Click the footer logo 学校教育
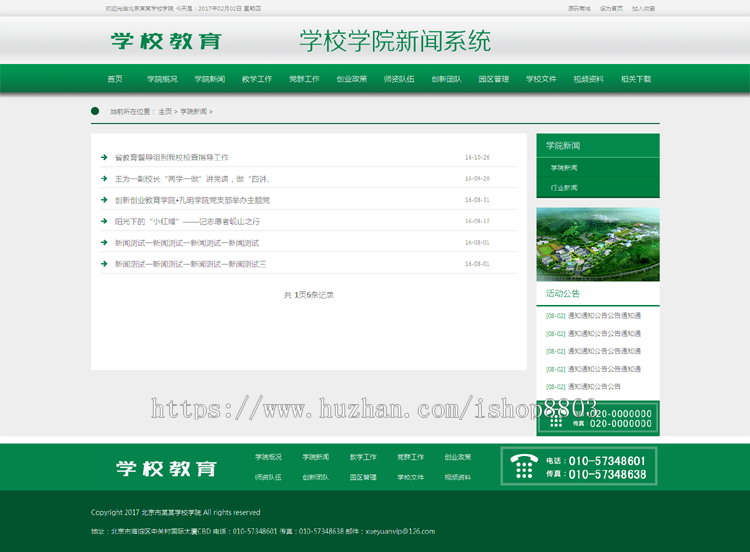The image size is (750, 552). click(x=166, y=468)
